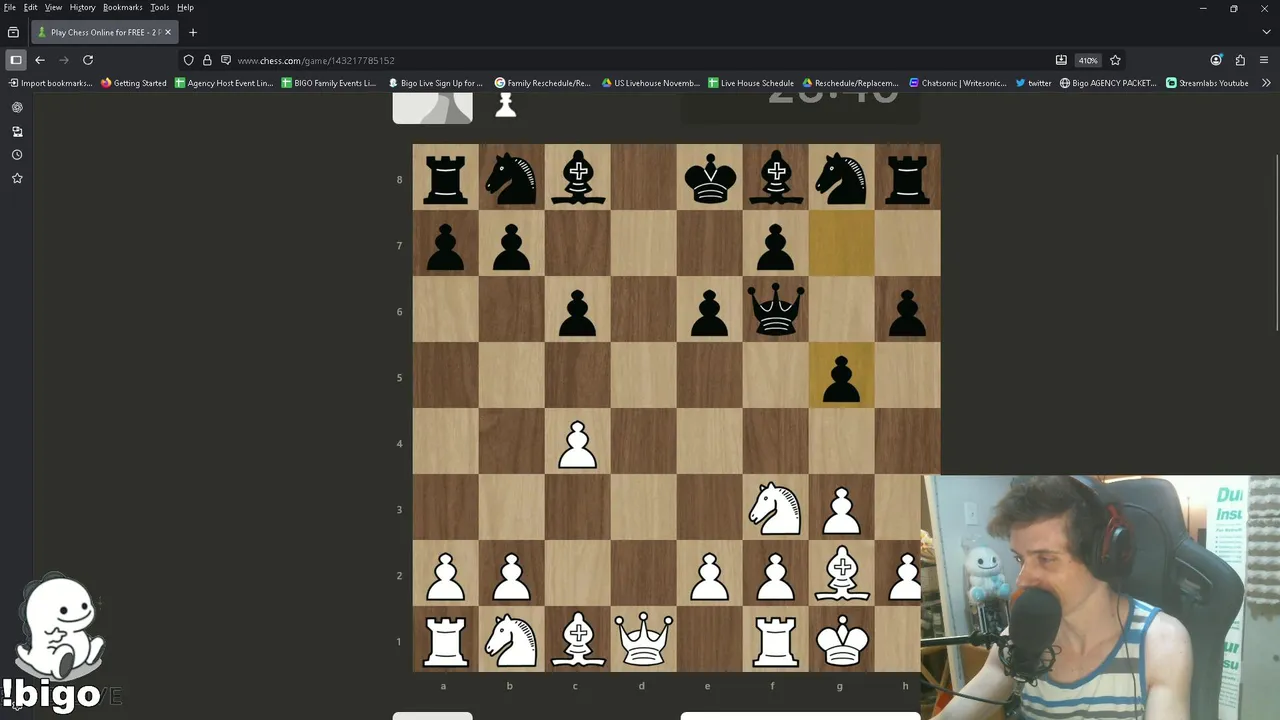Click the site security padlock icon
1280x720 pixels.
tap(207, 60)
